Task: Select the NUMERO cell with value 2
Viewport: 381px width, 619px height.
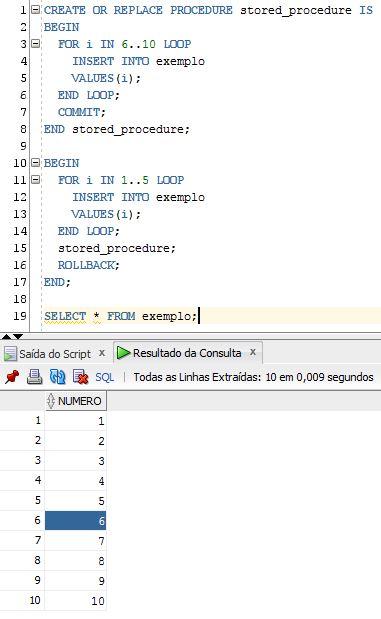Action: tap(75, 441)
